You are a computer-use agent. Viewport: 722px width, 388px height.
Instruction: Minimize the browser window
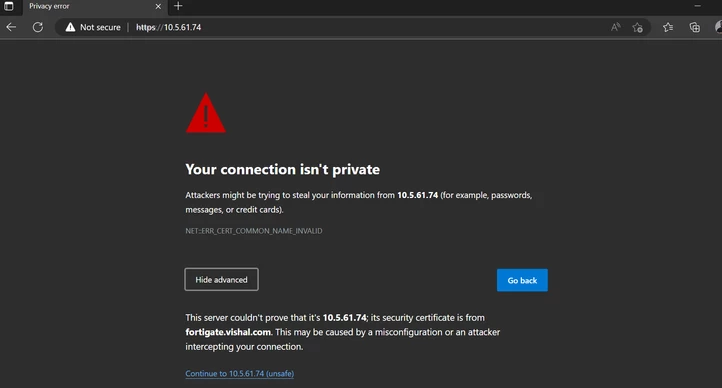(x=698, y=6)
